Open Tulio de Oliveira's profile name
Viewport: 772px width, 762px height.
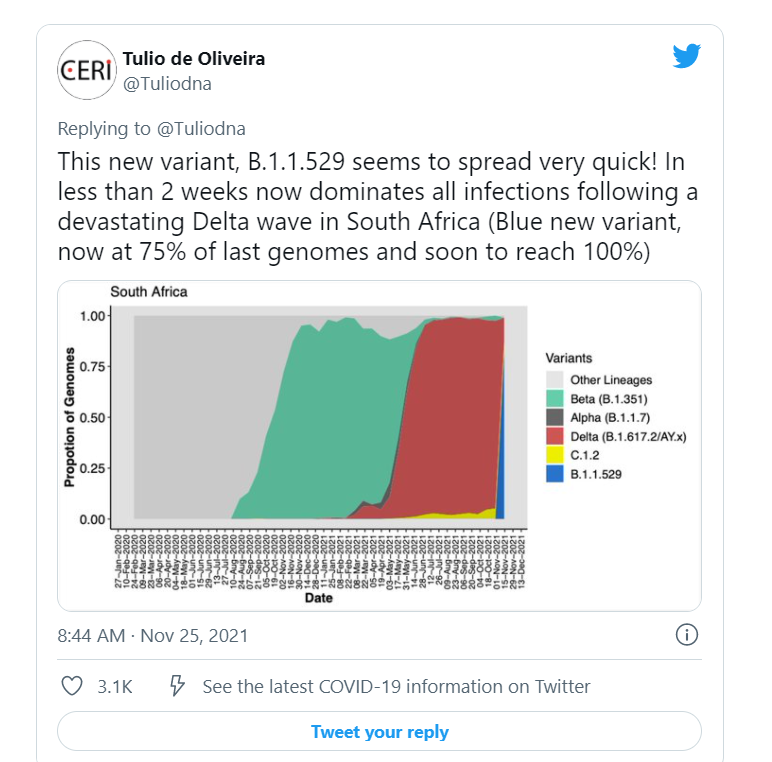193,59
